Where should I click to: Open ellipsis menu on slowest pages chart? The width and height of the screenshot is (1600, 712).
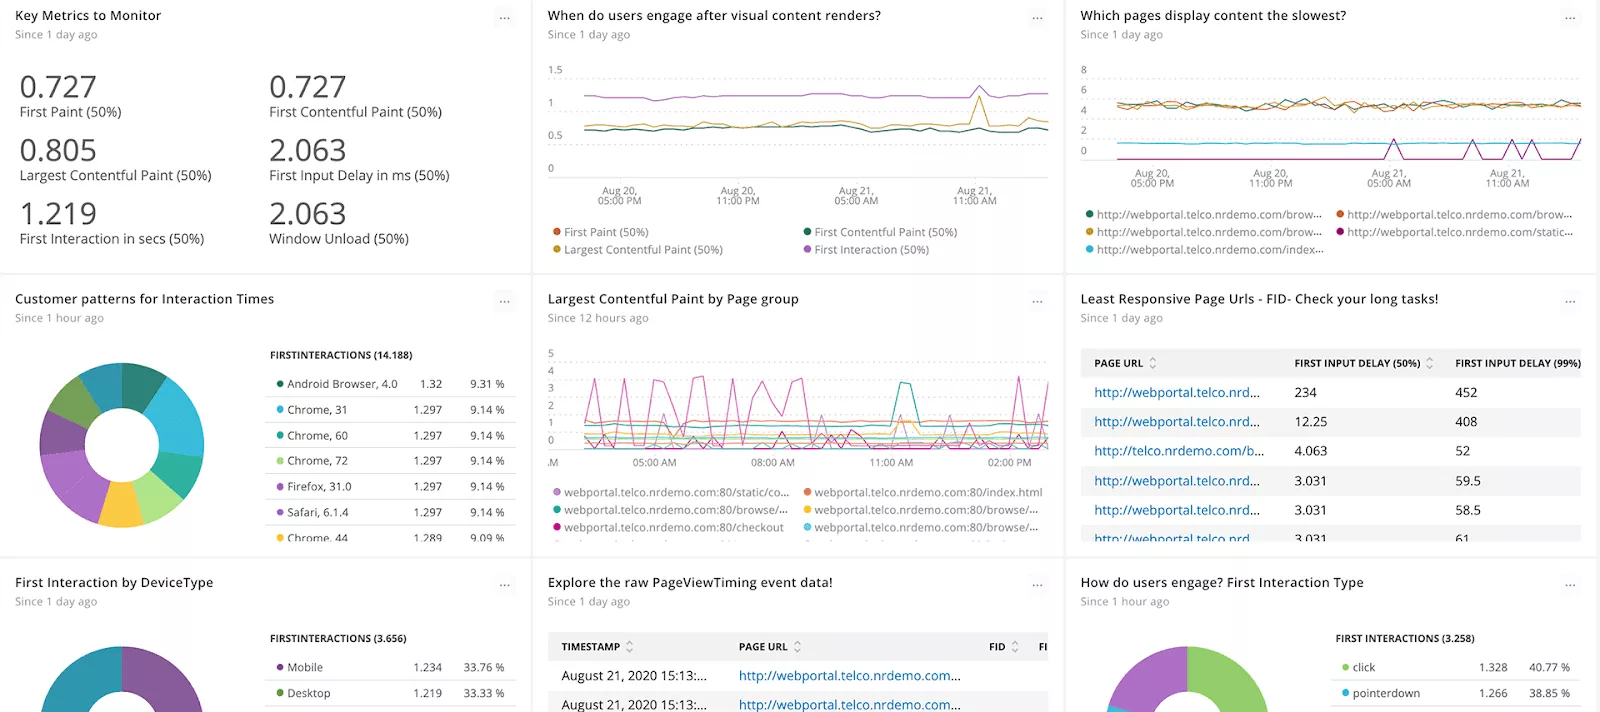pos(1570,17)
